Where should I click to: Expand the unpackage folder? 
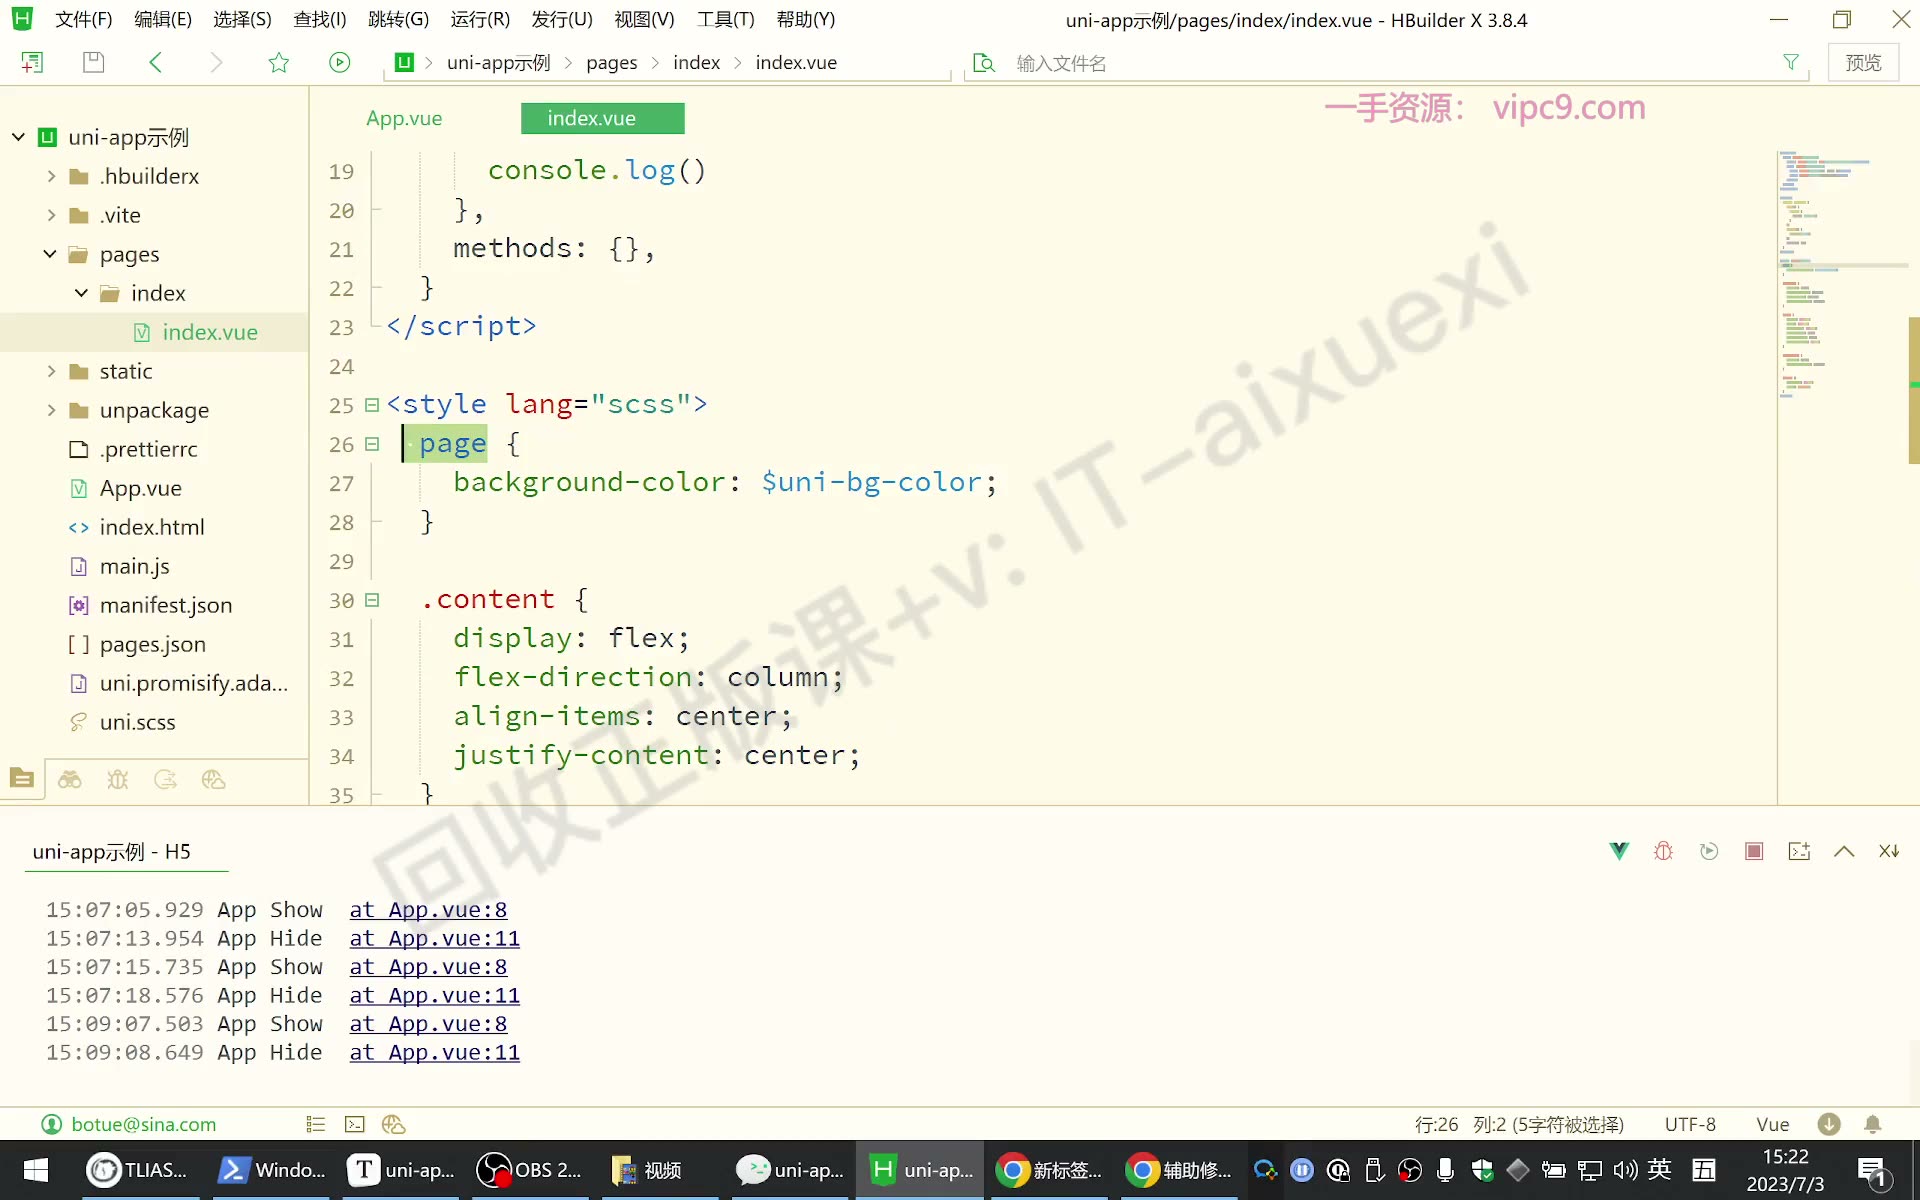(x=51, y=410)
